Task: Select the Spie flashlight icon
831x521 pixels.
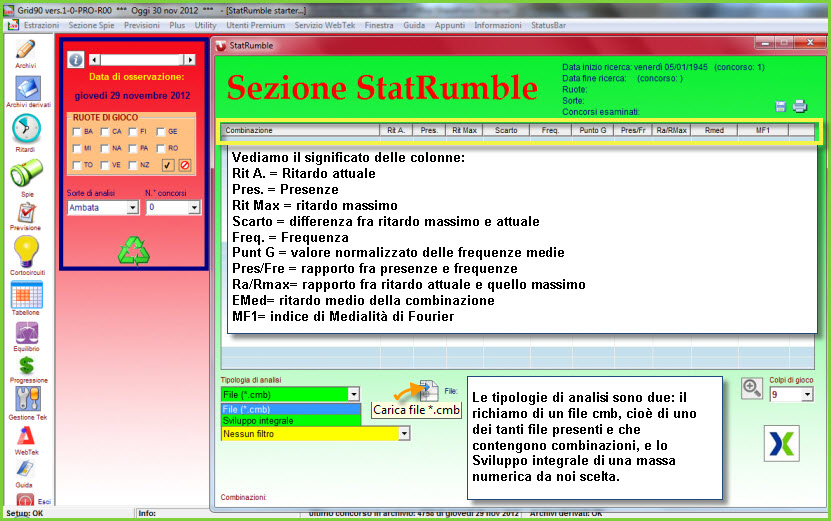Action: click(25, 173)
